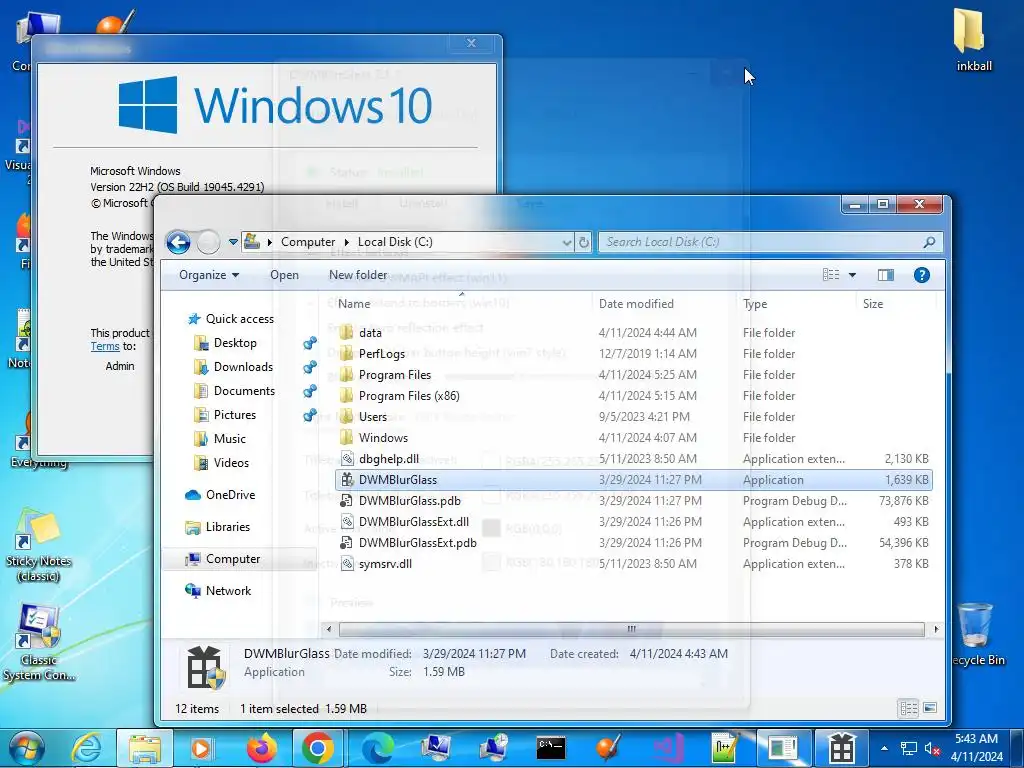Click the change view icon

click(831, 275)
